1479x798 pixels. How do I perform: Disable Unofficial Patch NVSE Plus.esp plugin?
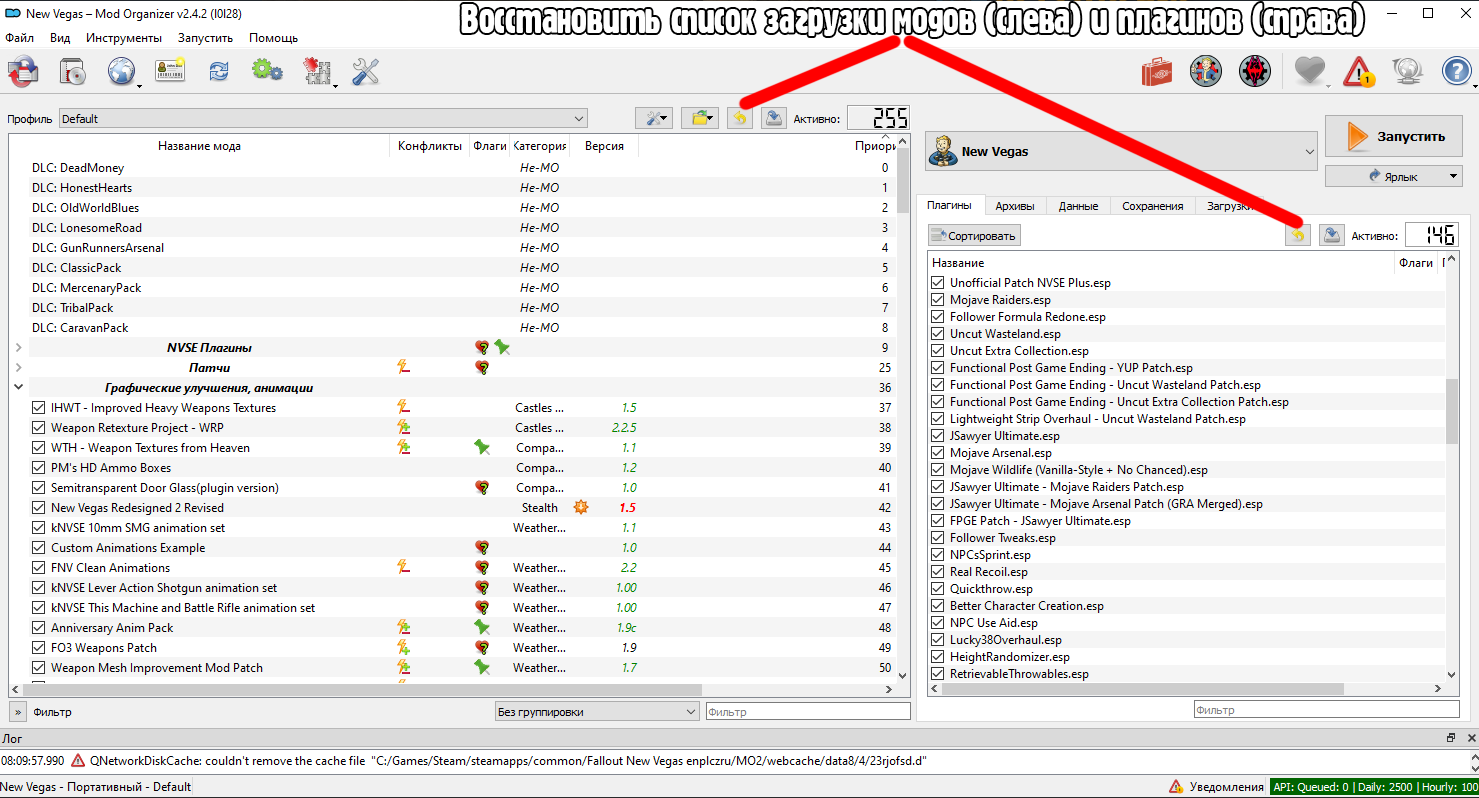(938, 283)
